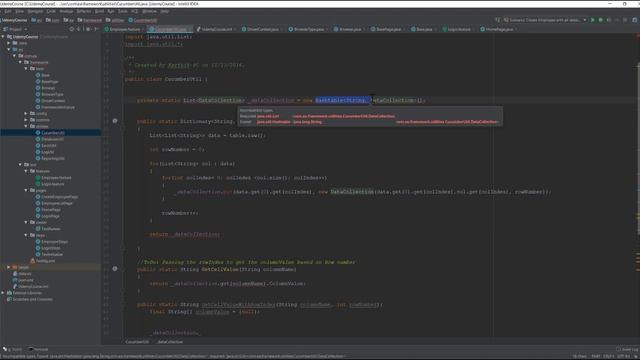640x360 pixels.
Task: Select Employee.feature file in project tree
Action: coord(53,178)
